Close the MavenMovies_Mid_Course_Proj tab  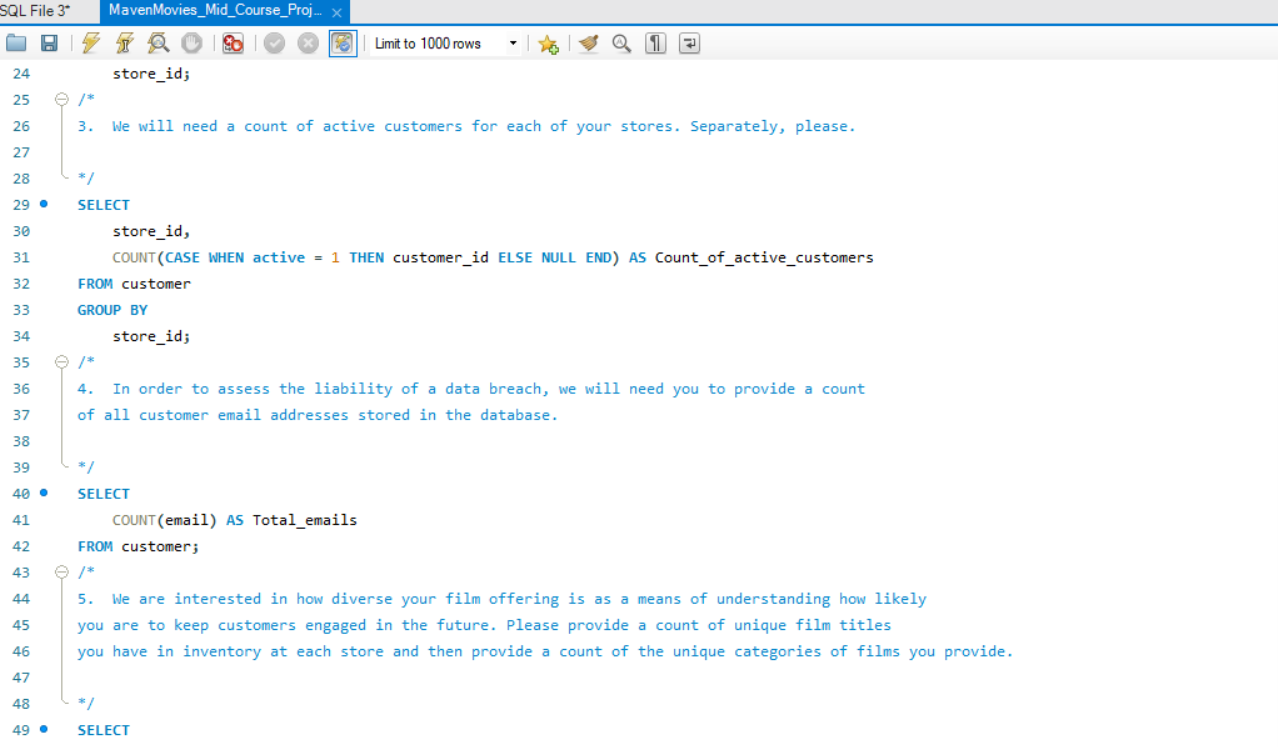tap(337, 12)
